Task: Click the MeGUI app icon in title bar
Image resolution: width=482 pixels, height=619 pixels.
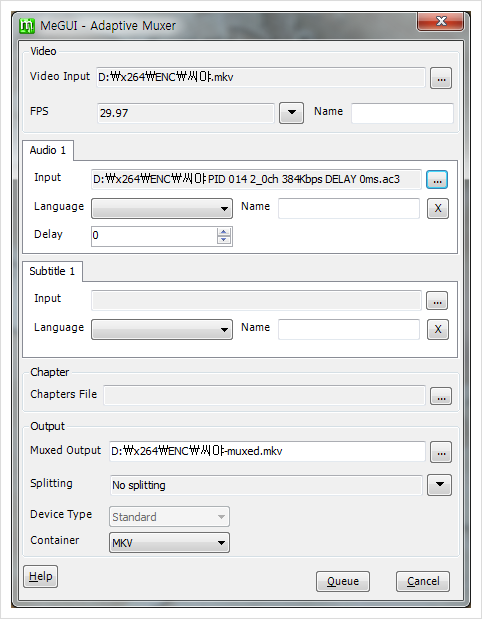Action: click(27, 26)
